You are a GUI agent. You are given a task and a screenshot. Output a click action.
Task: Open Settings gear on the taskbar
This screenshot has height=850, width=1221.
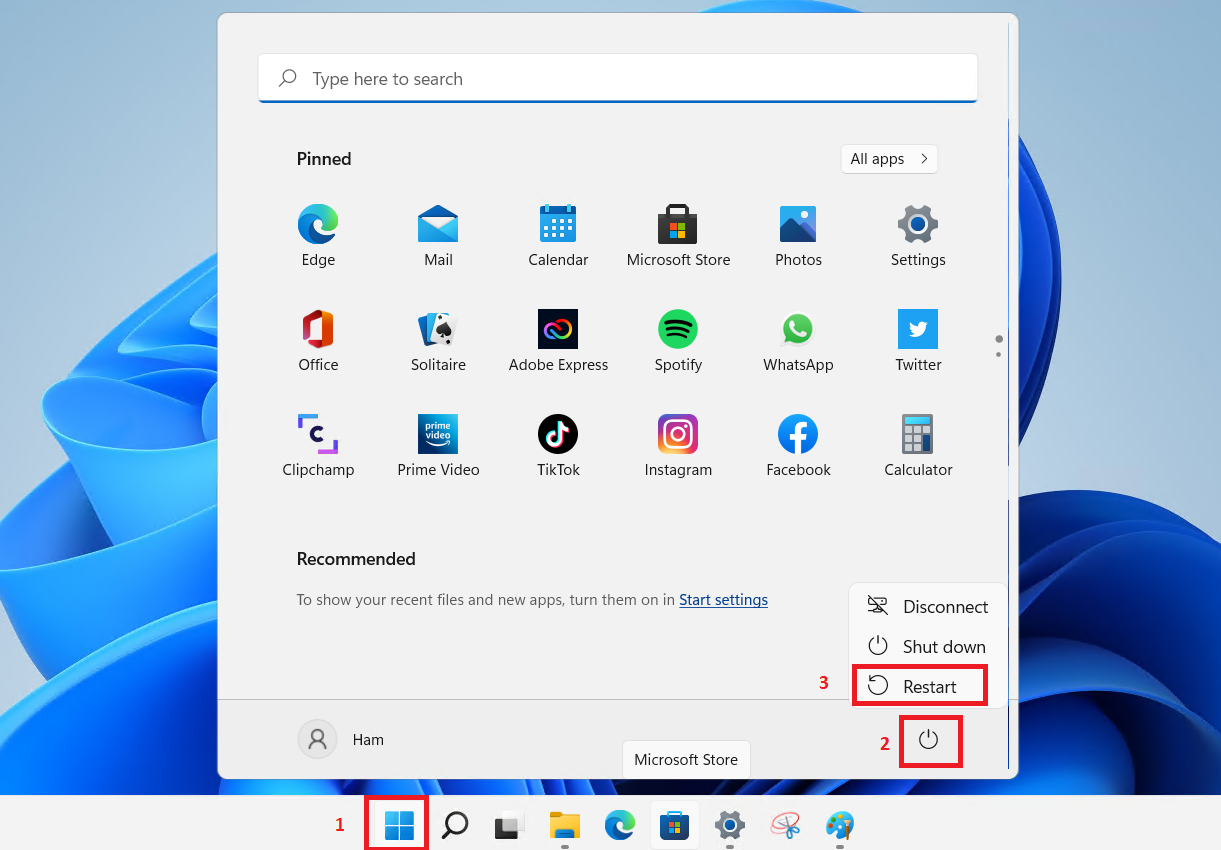730,825
